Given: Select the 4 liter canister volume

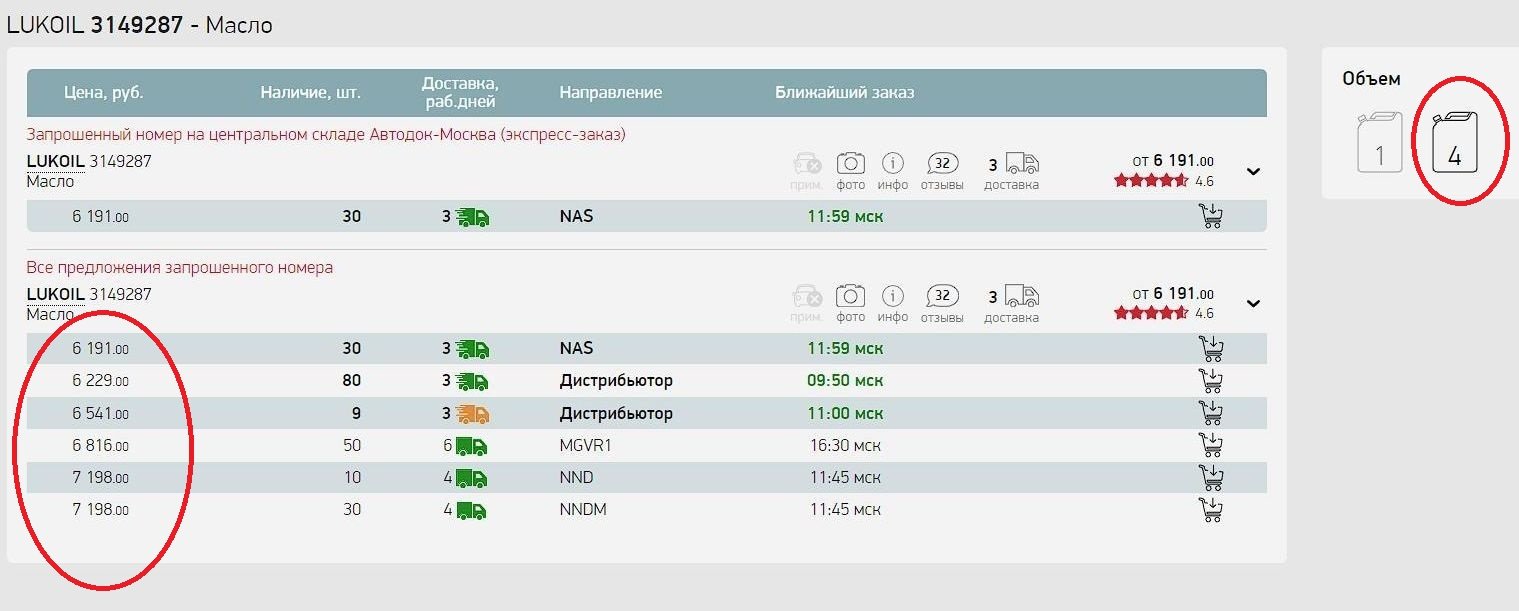Looking at the screenshot, I should tap(1454, 143).
